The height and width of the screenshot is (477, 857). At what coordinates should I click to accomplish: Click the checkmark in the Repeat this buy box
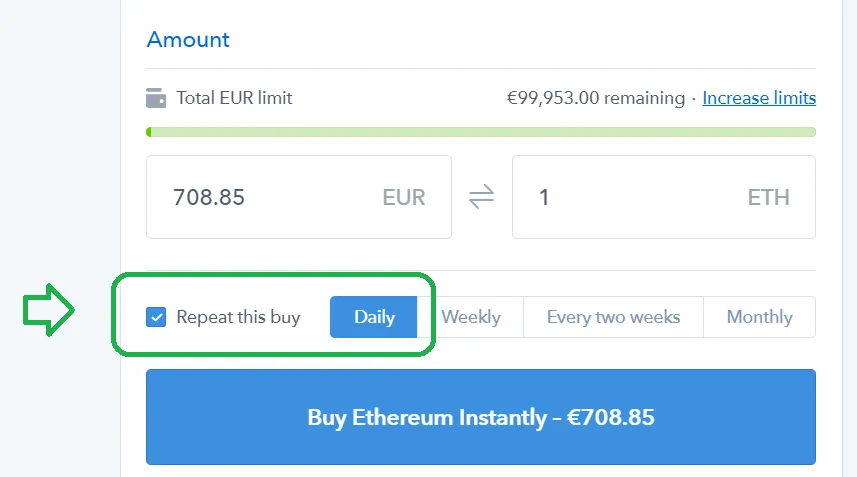156,317
